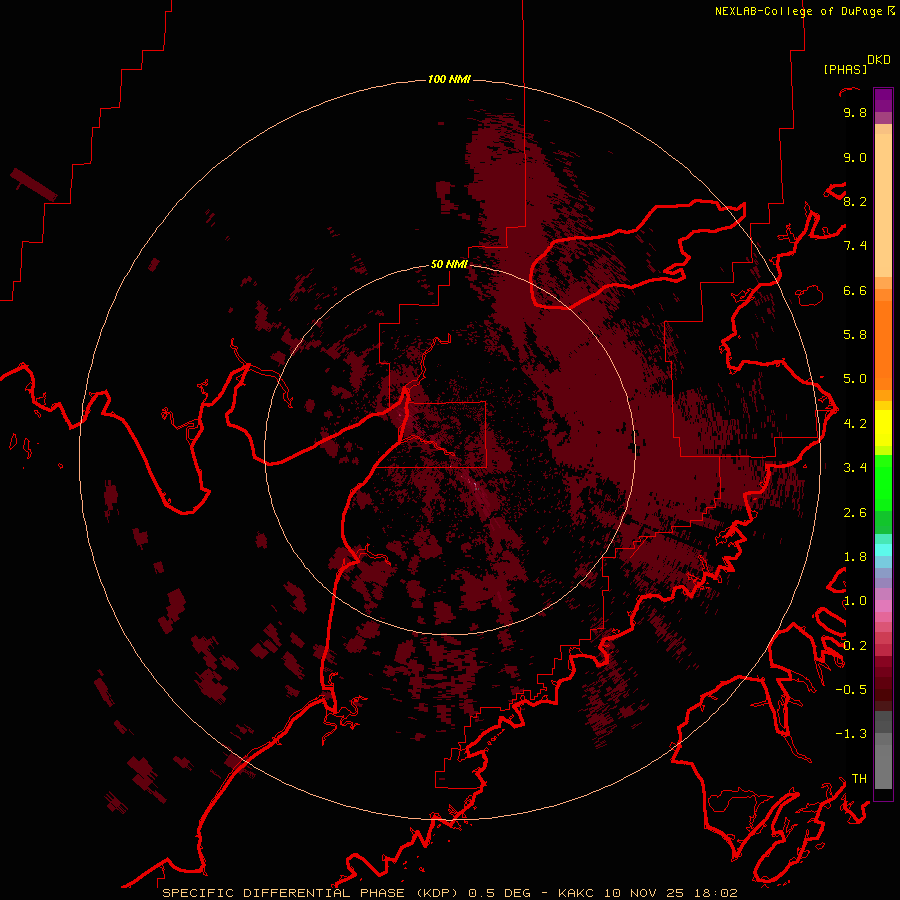Click the 6.6 scale value

pos(855,290)
